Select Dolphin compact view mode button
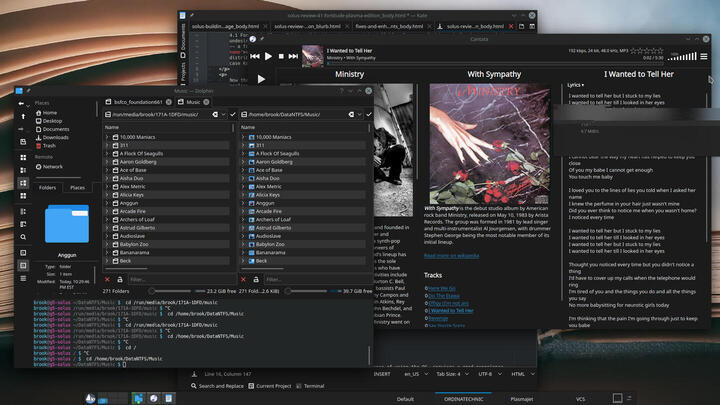Viewport: 720px width, 405px height. [x=23, y=170]
